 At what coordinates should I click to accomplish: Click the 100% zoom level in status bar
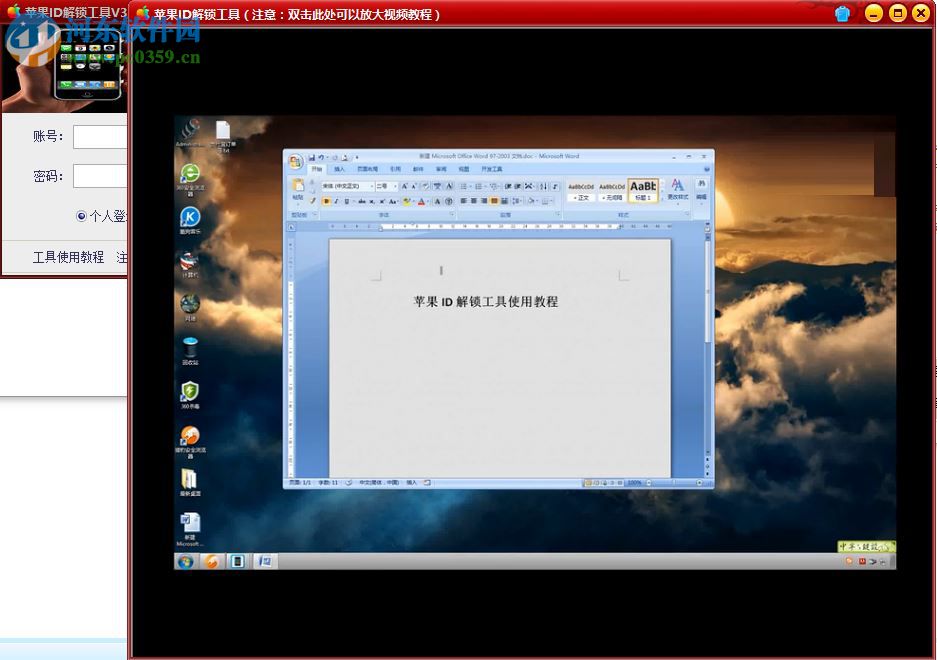click(x=634, y=482)
